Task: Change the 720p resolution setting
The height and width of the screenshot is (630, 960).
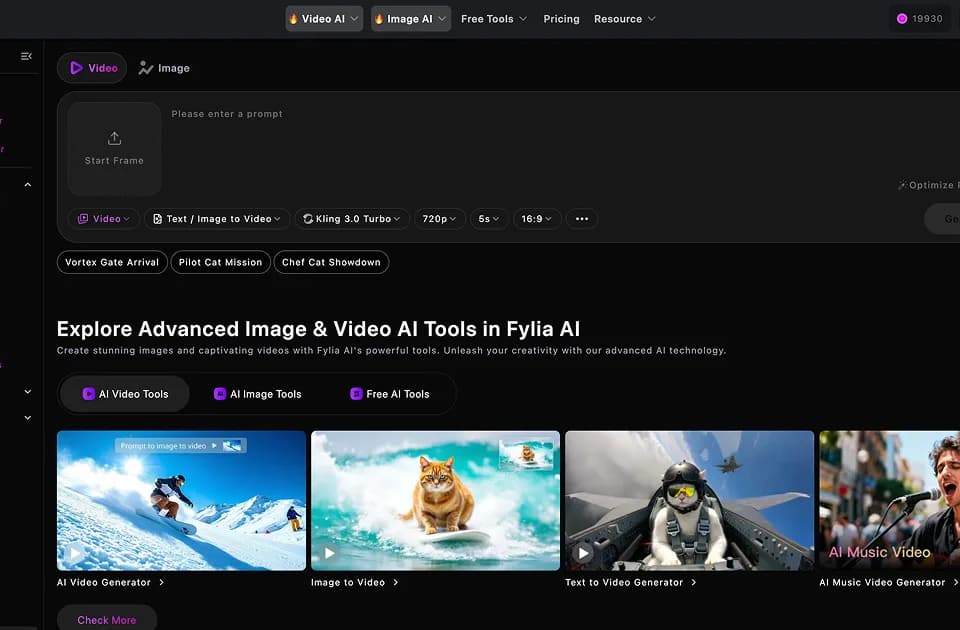Action: pyautogui.click(x=440, y=219)
